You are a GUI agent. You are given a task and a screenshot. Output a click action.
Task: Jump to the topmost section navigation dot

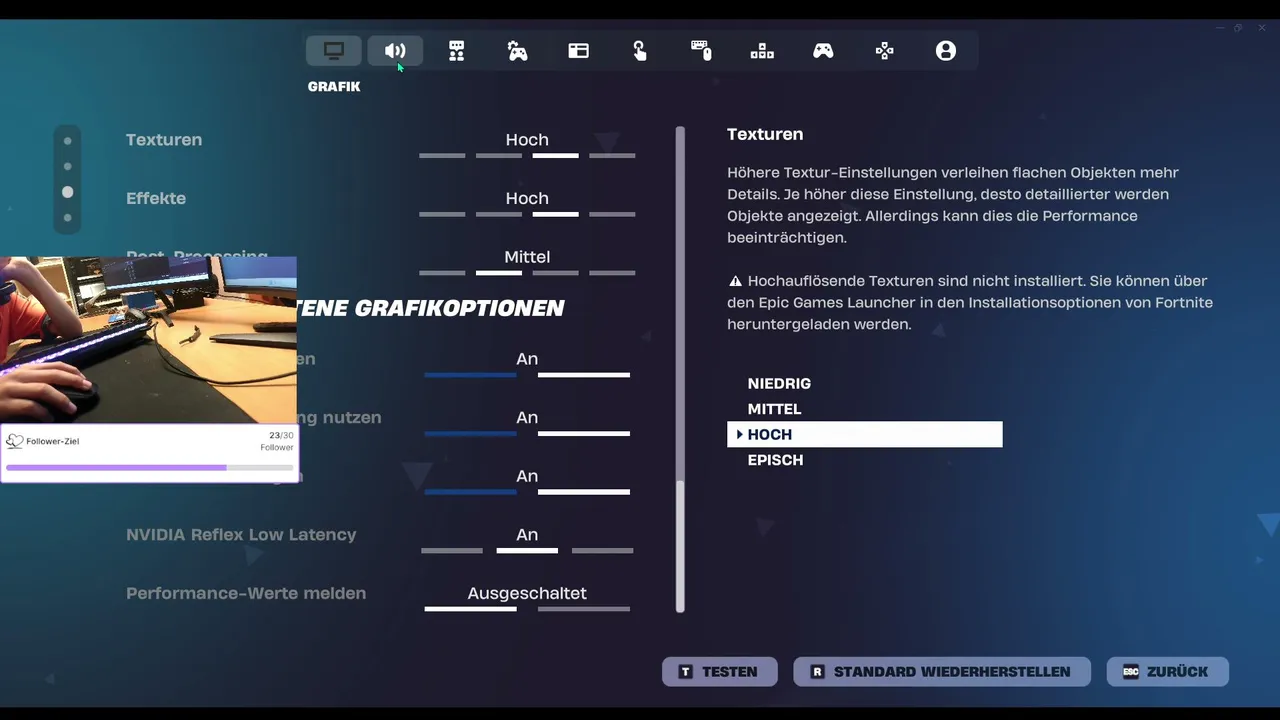coord(68,141)
